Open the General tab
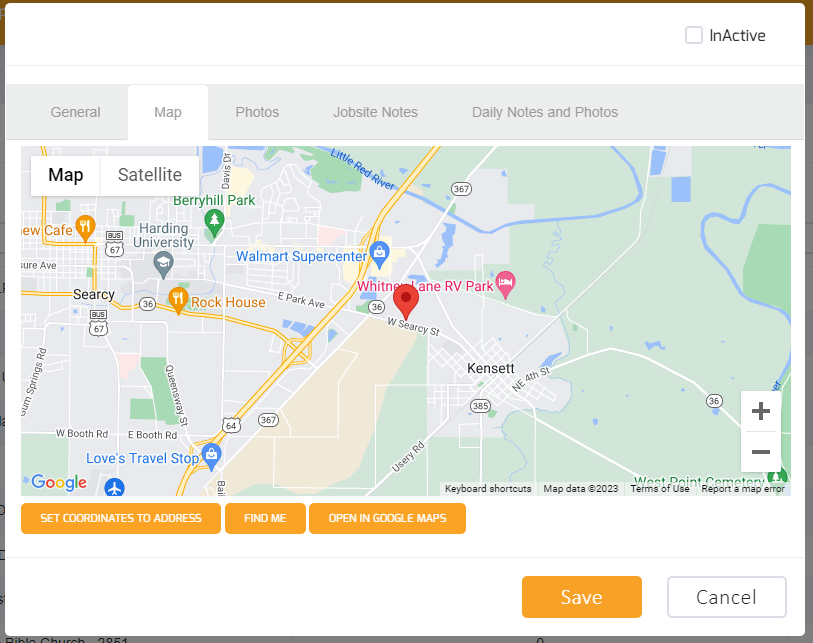 [x=75, y=112]
